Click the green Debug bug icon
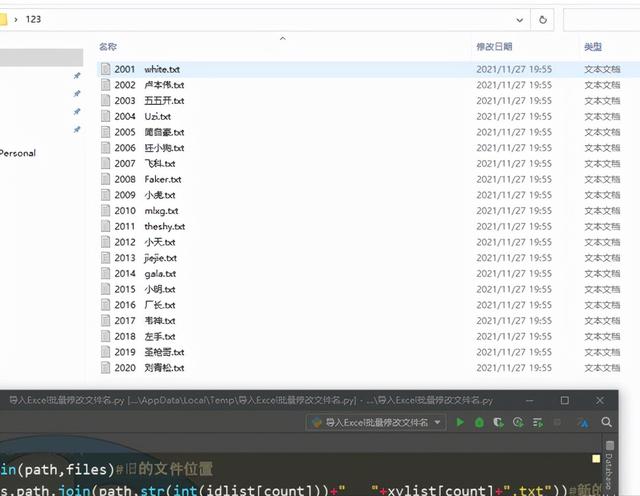The height and width of the screenshot is (496, 640). pos(480,422)
